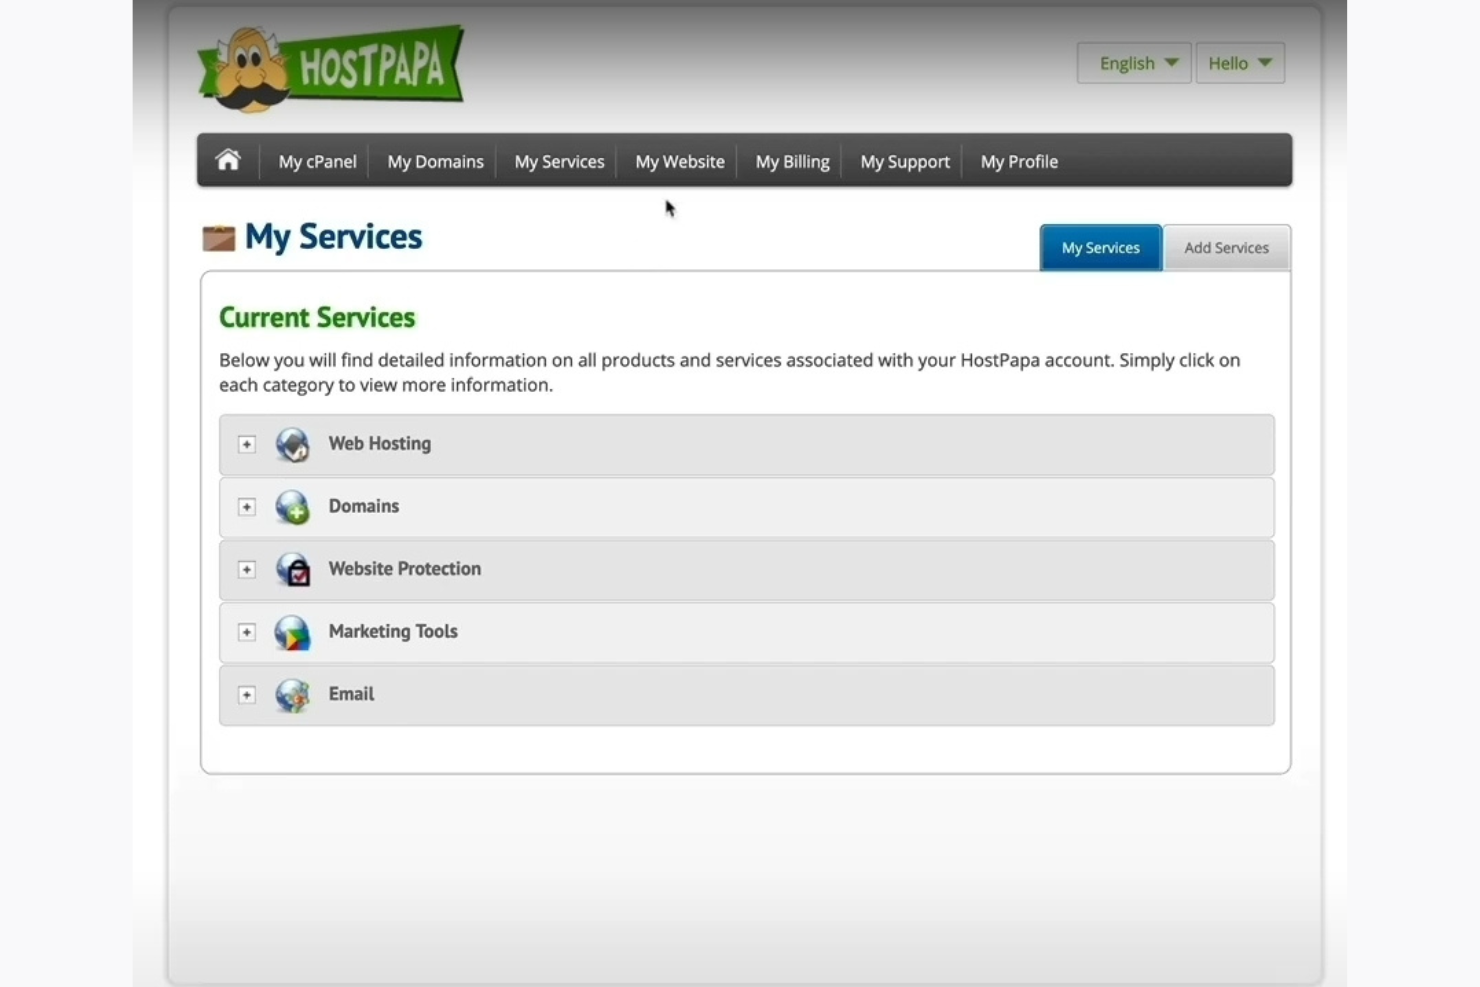Open the English language dropdown
Image resolution: width=1480 pixels, height=987 pixels.
(x=1133, y=62)
